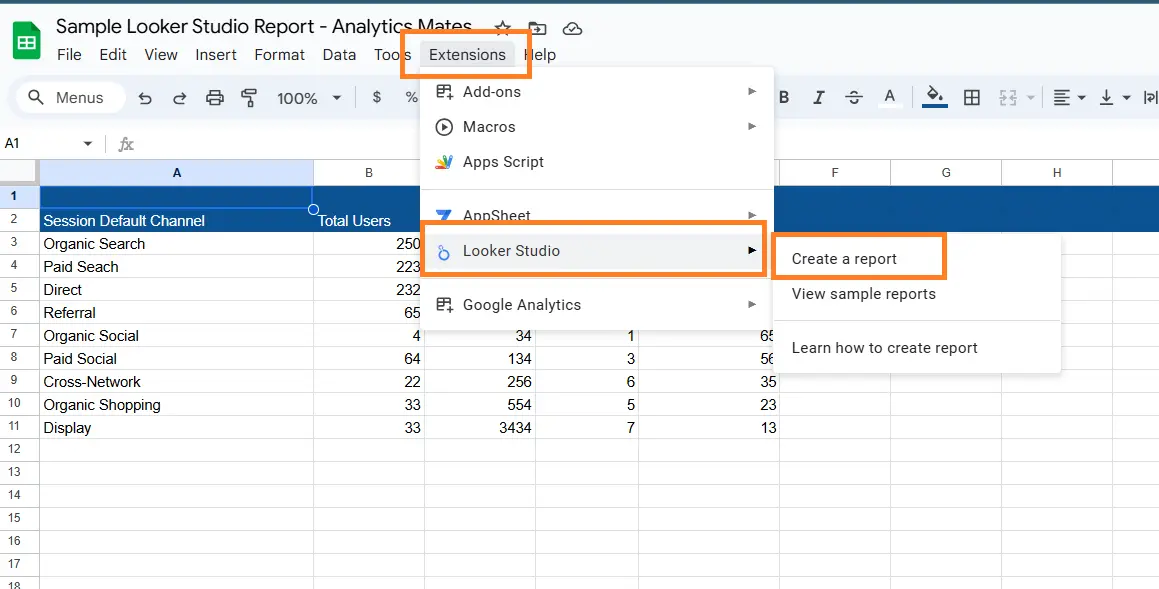Open the text color picker

(889, 98)
